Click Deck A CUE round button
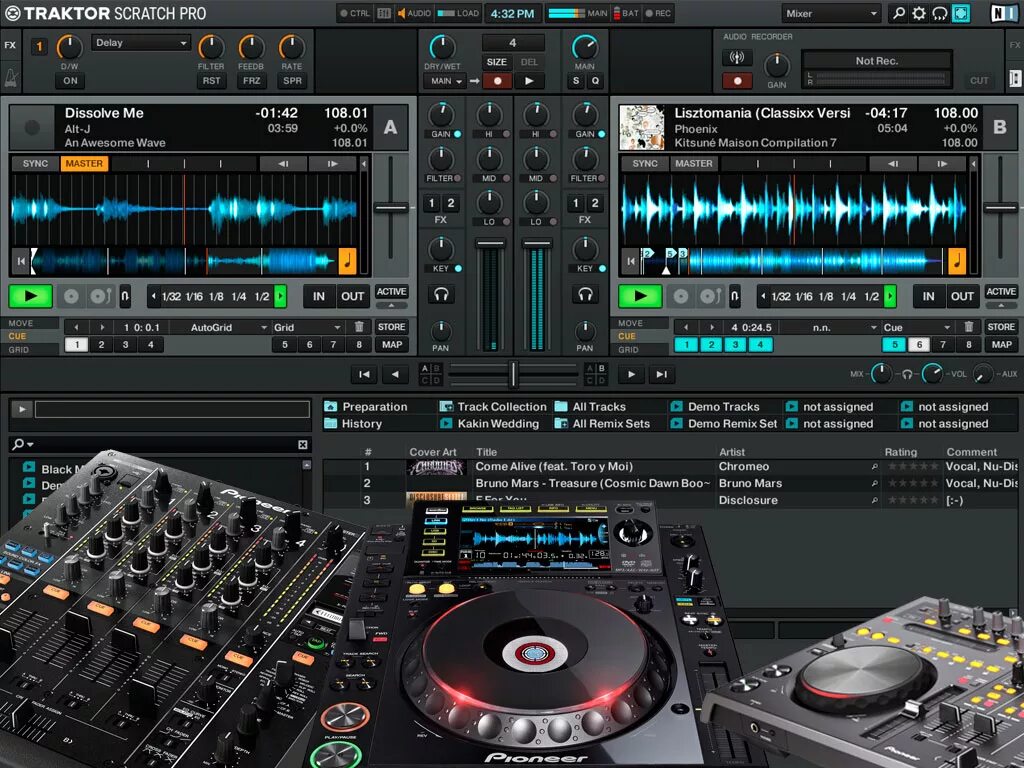 coord(71,296)
